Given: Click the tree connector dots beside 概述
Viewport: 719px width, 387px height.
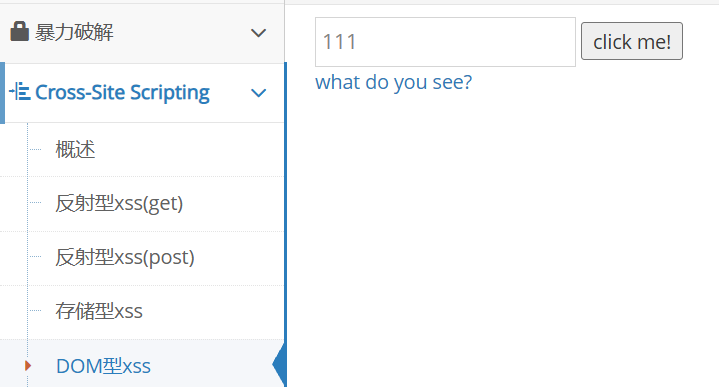Looking at the screenshot, I should 35,149.
